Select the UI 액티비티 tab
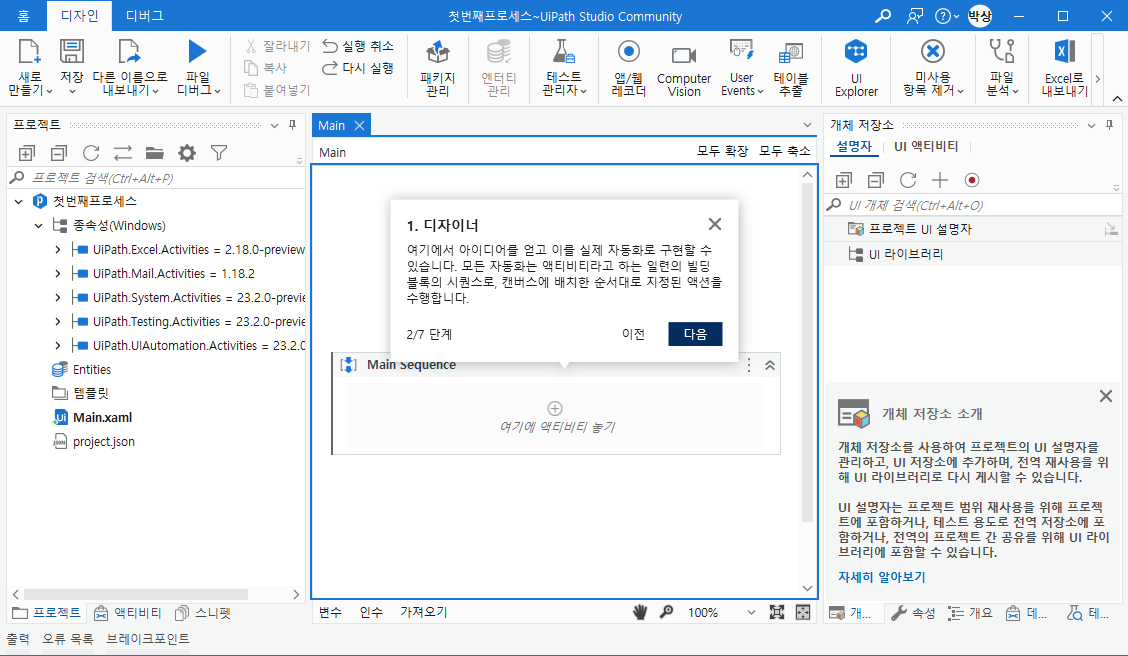Viewport: 1128px width, 656px height. tap(926, 146)
